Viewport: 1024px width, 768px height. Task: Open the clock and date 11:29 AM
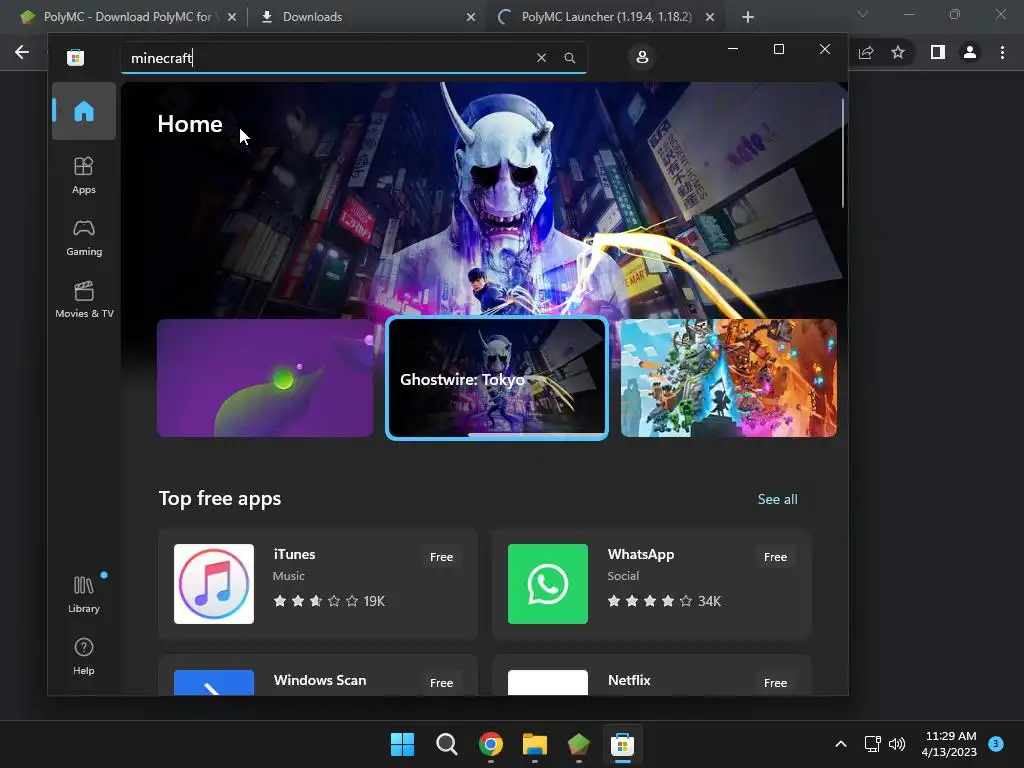coord(949,744)
